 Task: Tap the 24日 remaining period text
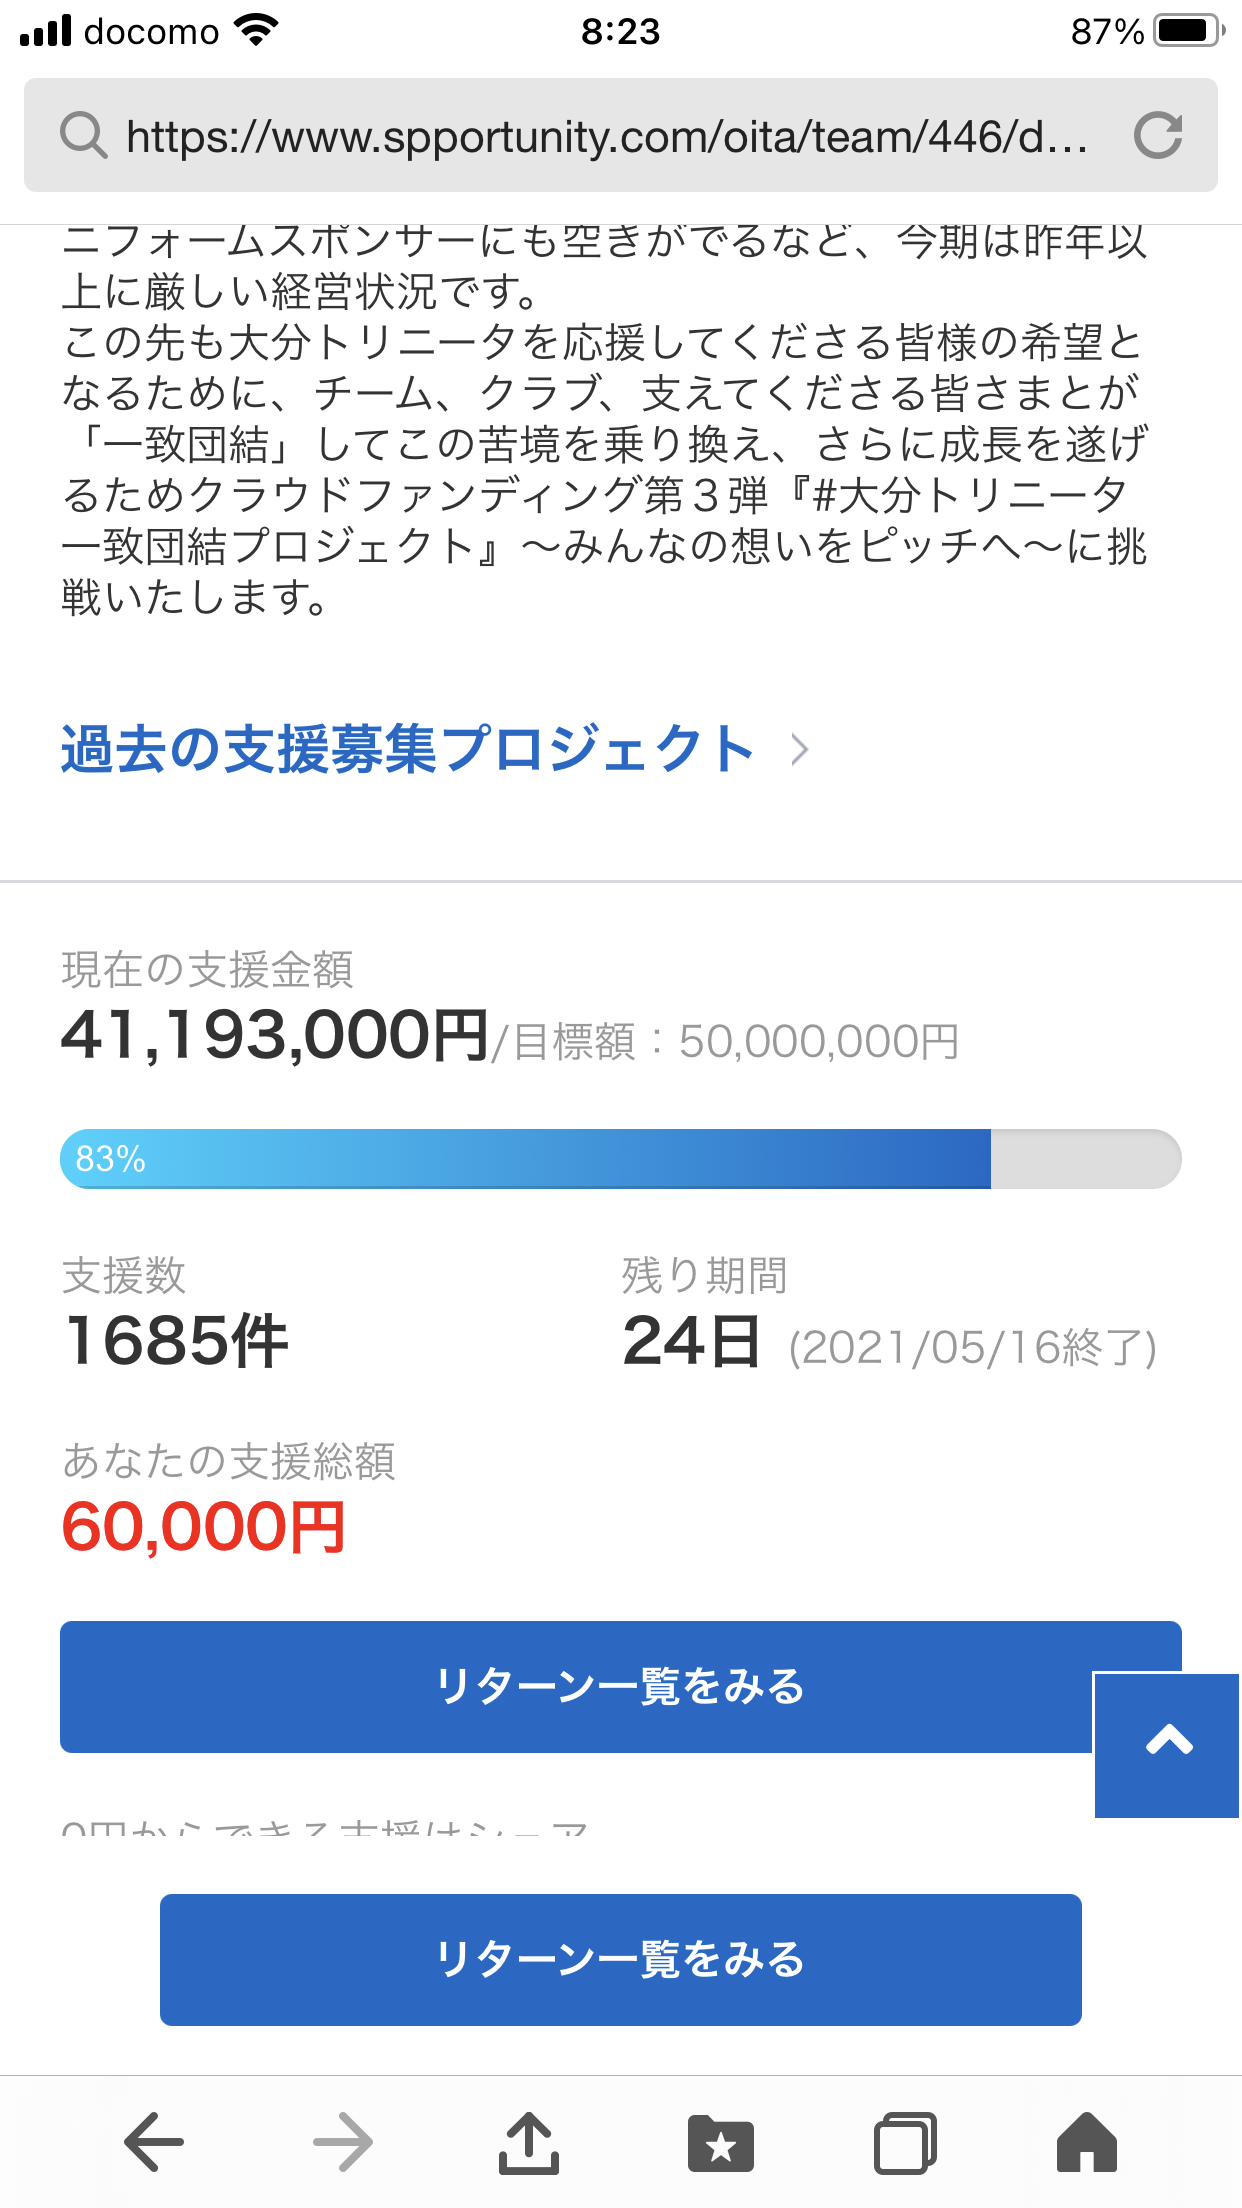tap(691, 1340)
